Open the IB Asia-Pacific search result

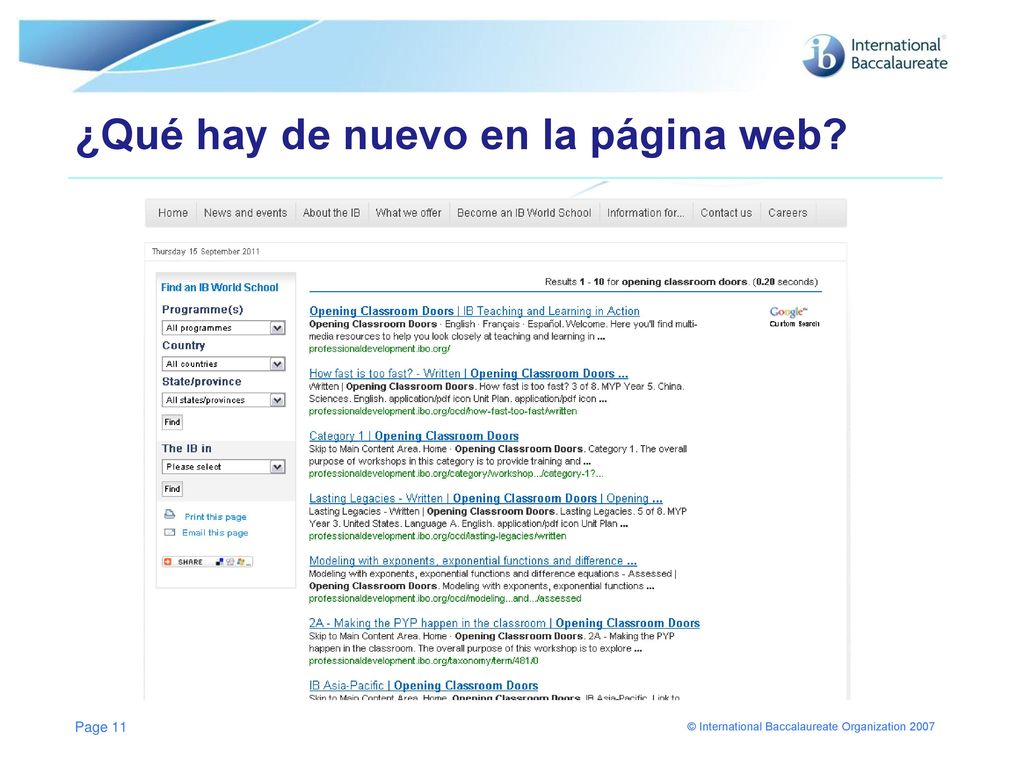(x=423, y=686)
